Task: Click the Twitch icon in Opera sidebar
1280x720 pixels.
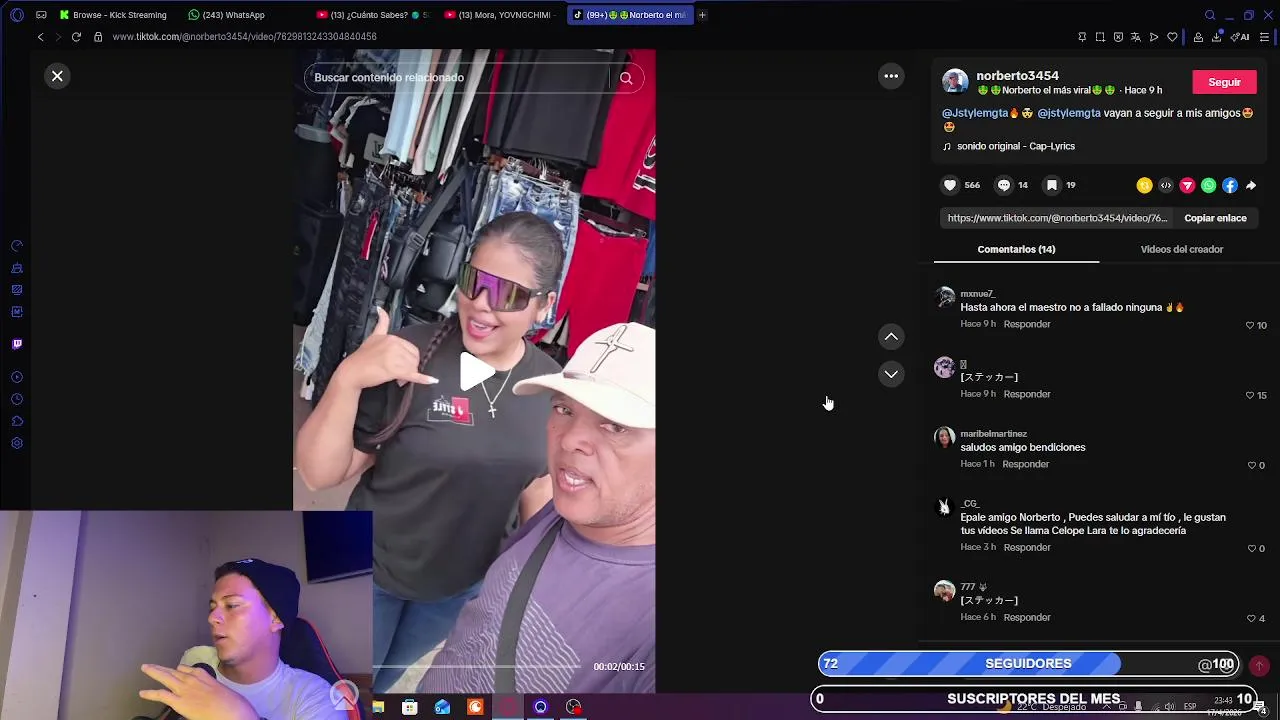Action: (17, 344)
